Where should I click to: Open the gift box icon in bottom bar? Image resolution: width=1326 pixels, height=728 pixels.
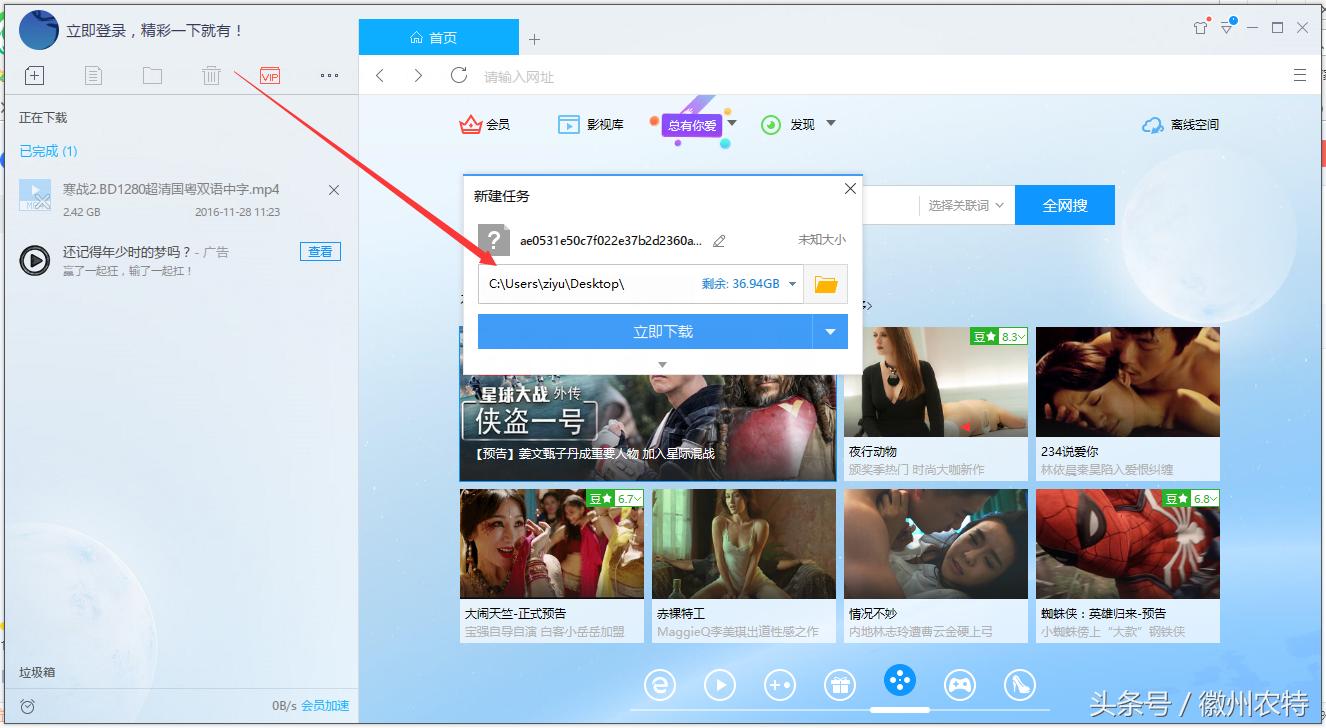(840, 684)
